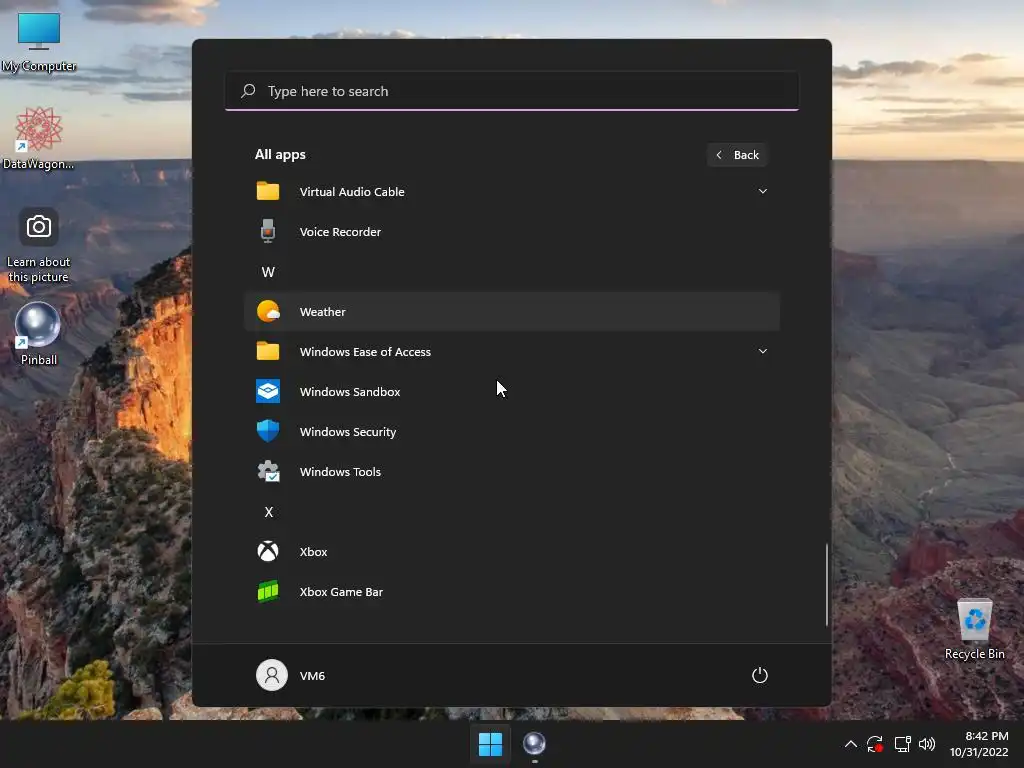This screenshot has height=768, width=1024.
Task: Select the My Computer desktop icon
Action: (x=39, y=40)
